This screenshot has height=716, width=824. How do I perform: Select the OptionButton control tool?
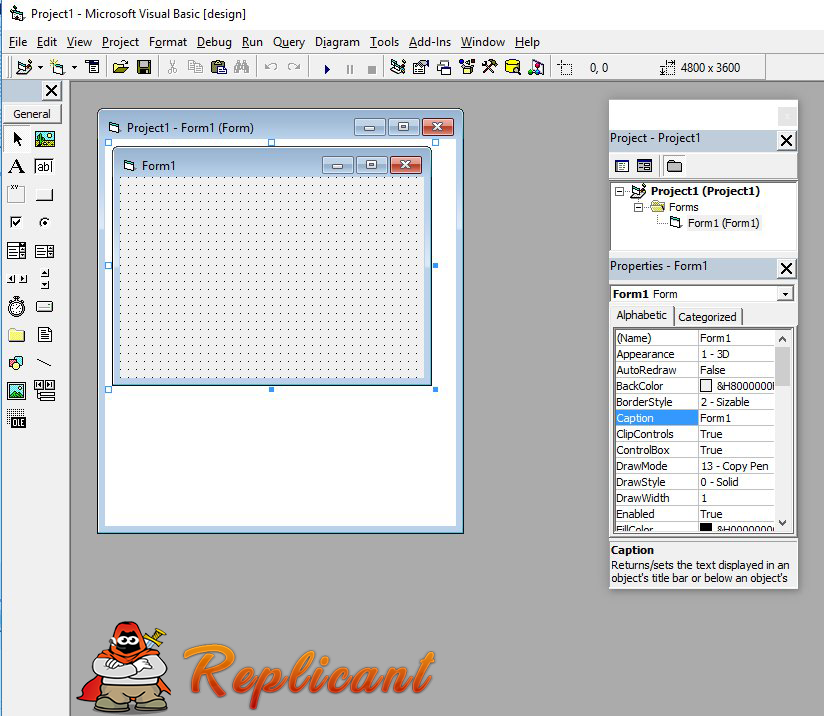tap(44, 222)
